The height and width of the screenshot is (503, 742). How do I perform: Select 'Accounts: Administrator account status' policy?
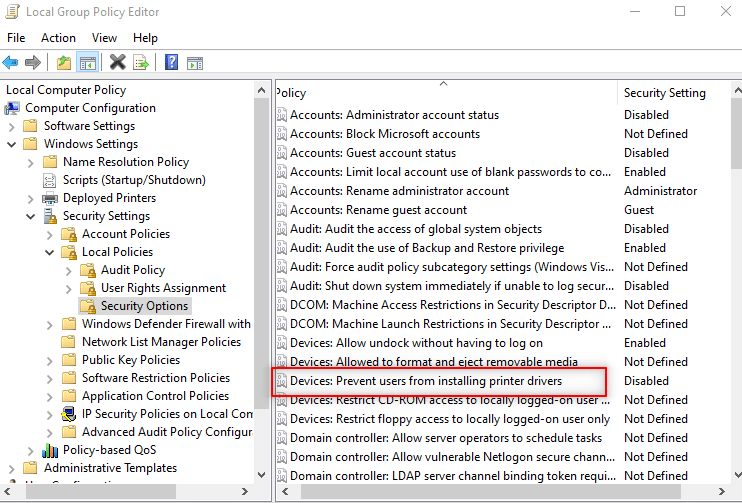click(394, 115)
